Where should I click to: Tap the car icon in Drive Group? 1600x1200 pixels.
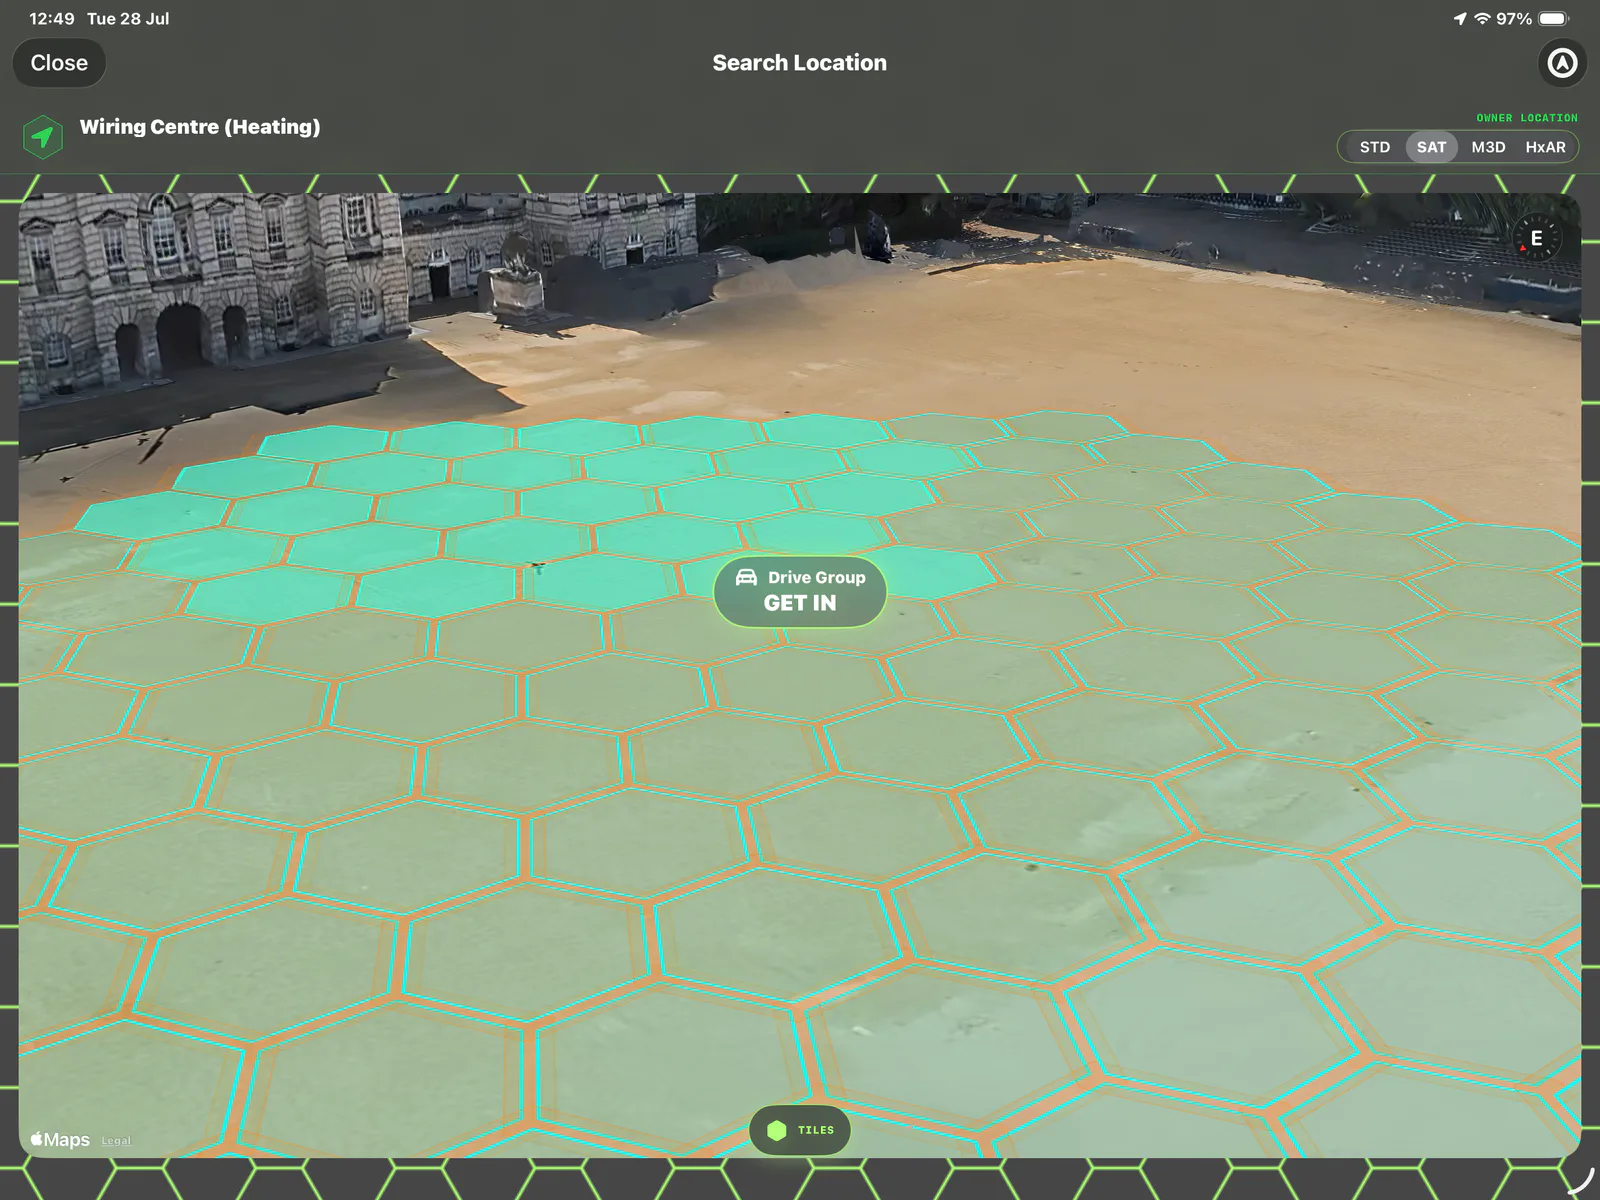746,577
